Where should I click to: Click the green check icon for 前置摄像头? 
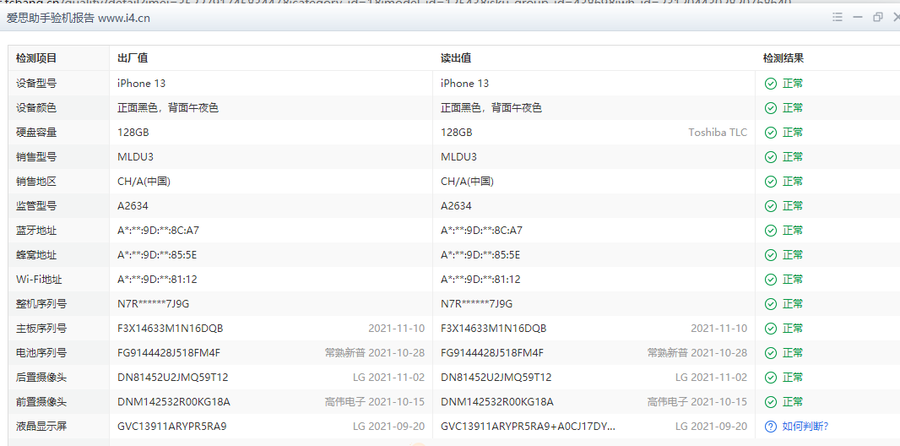tap(770, 402)
